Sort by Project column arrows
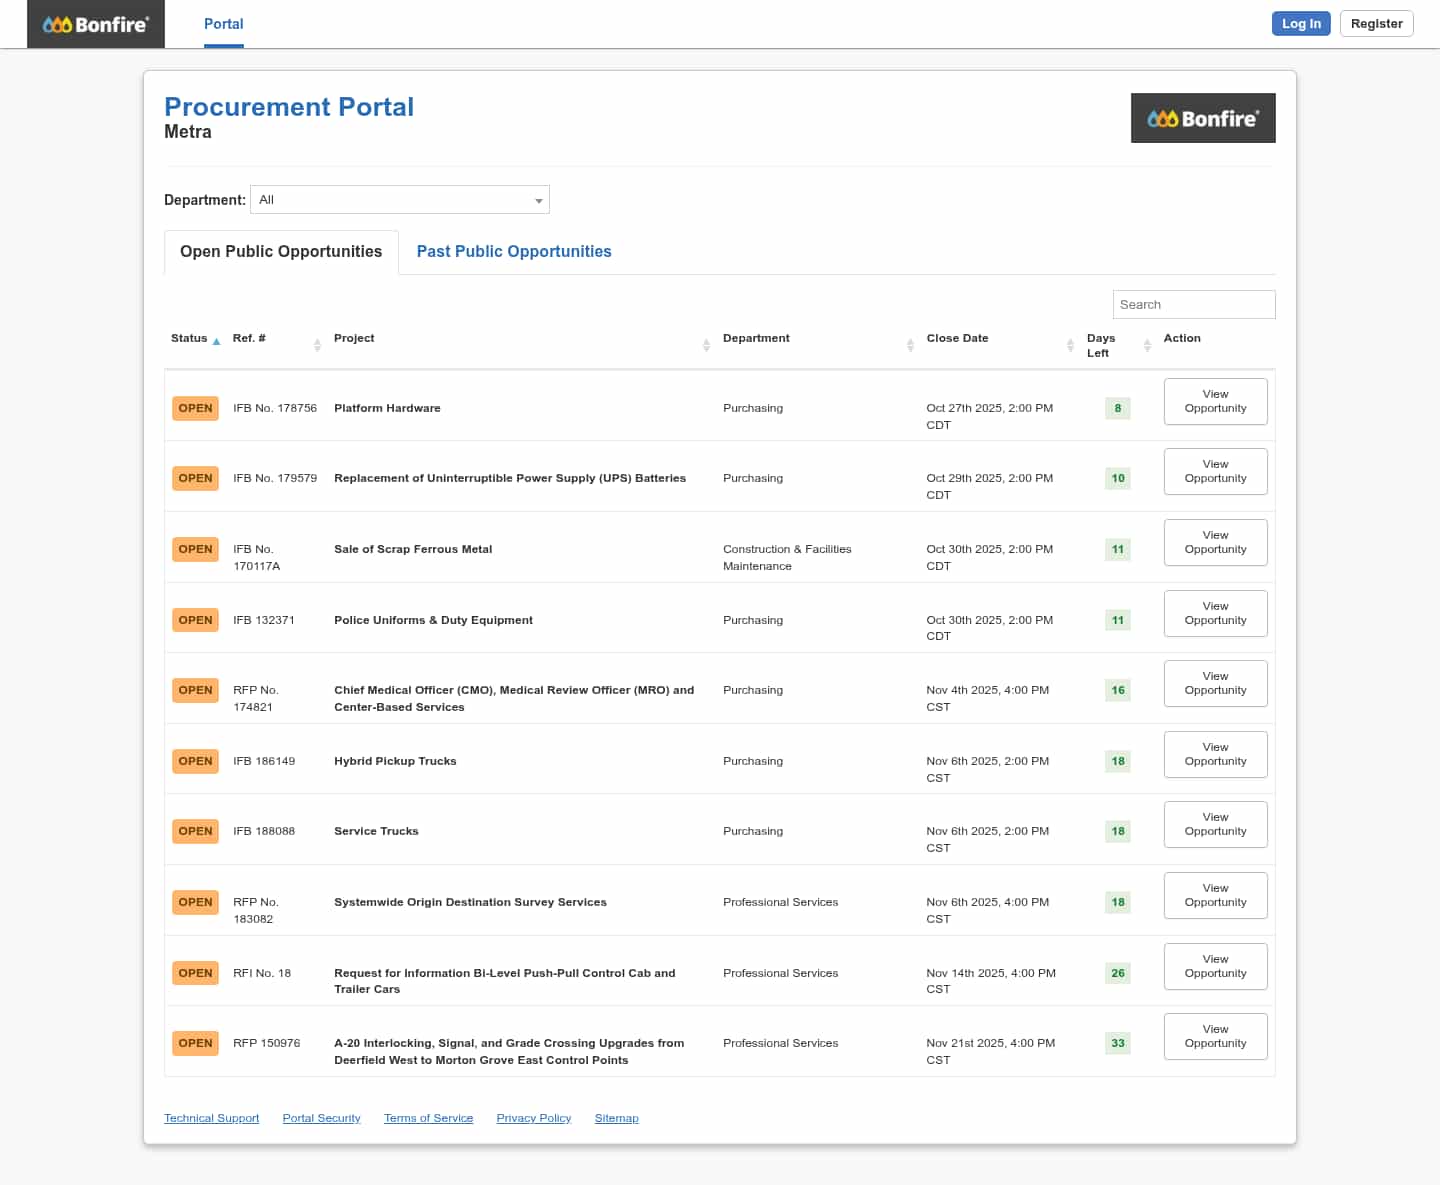This screenshot has height=1185, width=1440. pos(706,345)
